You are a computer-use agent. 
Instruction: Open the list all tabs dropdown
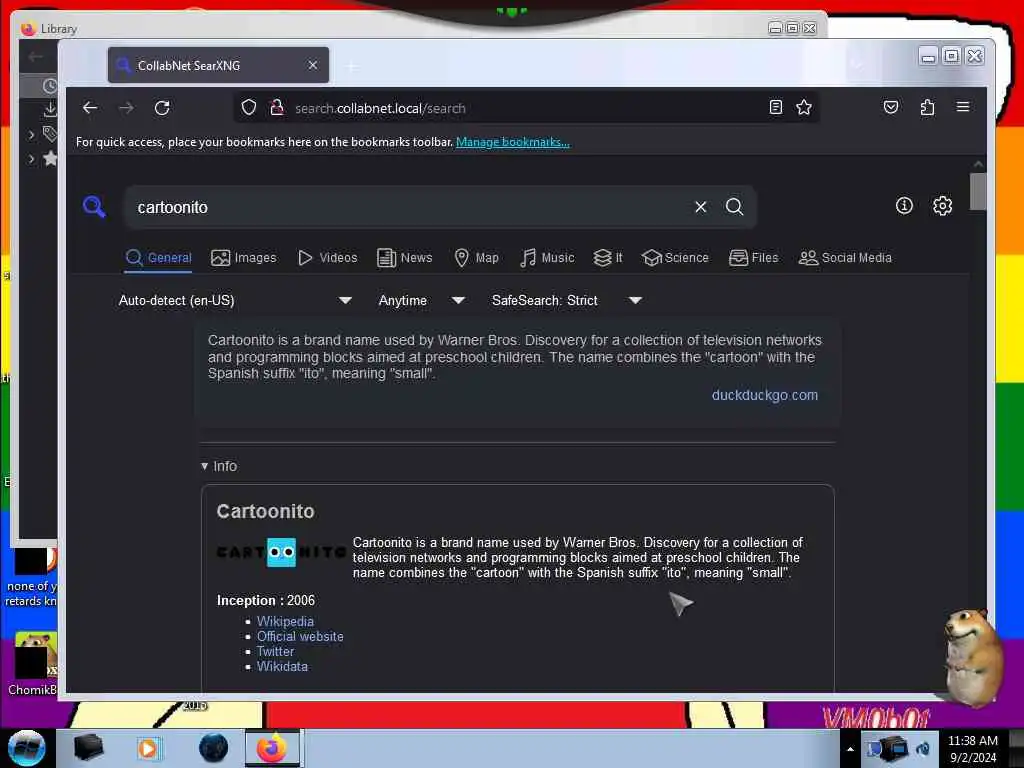(x=857, y=65)
